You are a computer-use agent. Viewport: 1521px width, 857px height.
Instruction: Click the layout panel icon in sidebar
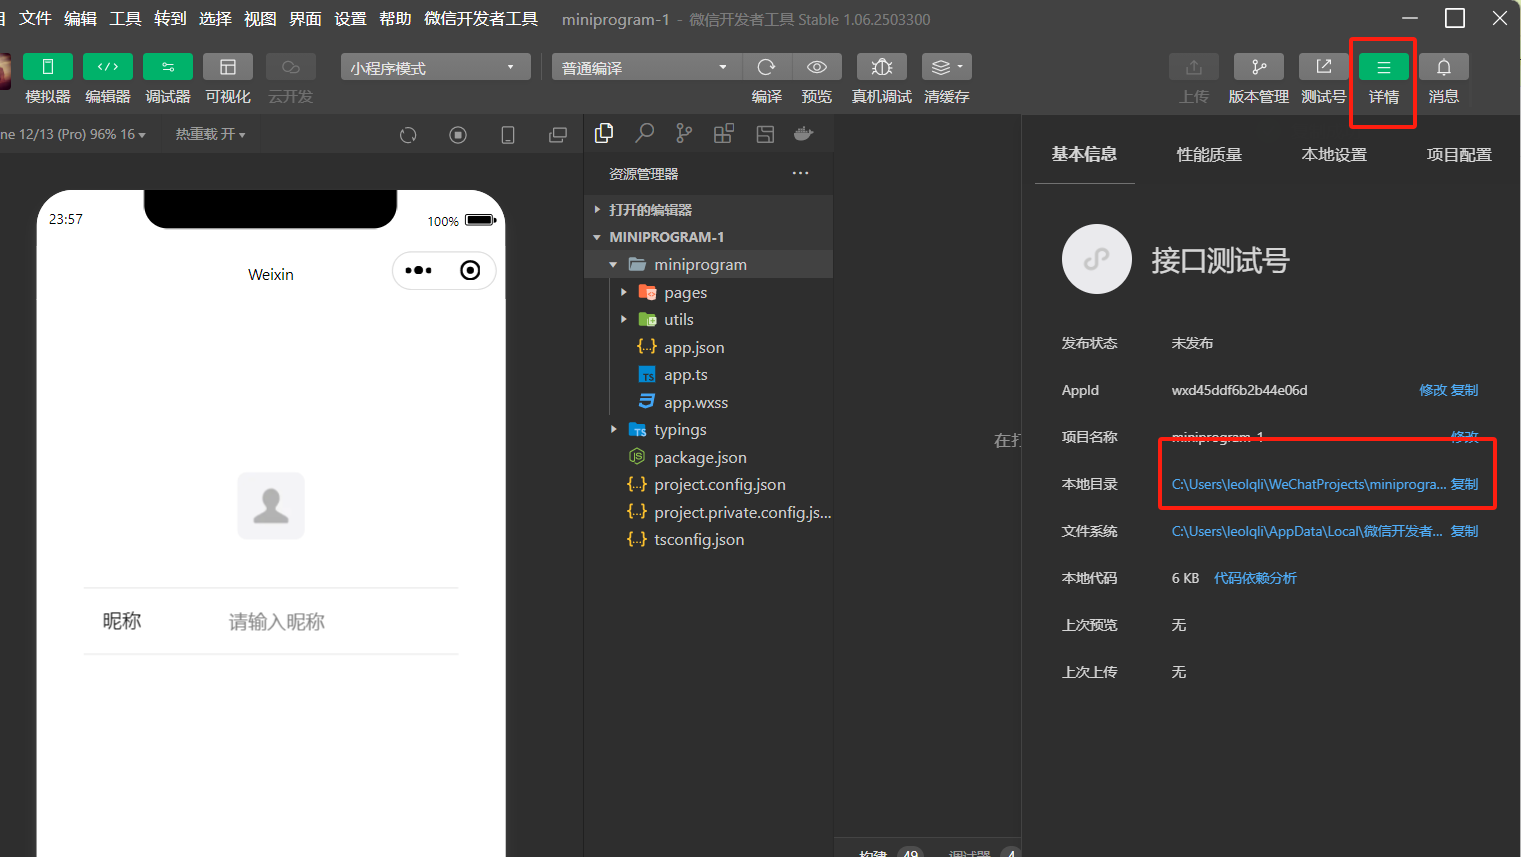(765, 133)
